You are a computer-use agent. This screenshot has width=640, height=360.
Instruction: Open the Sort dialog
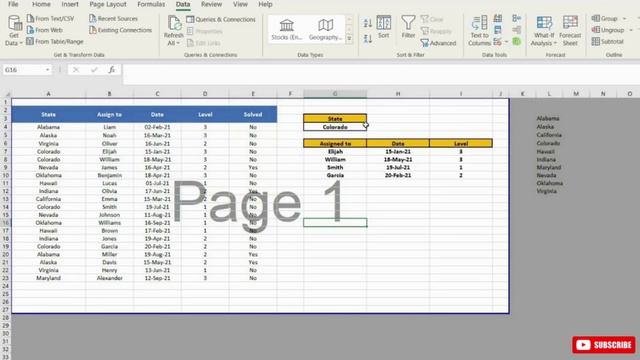(384, 27)
